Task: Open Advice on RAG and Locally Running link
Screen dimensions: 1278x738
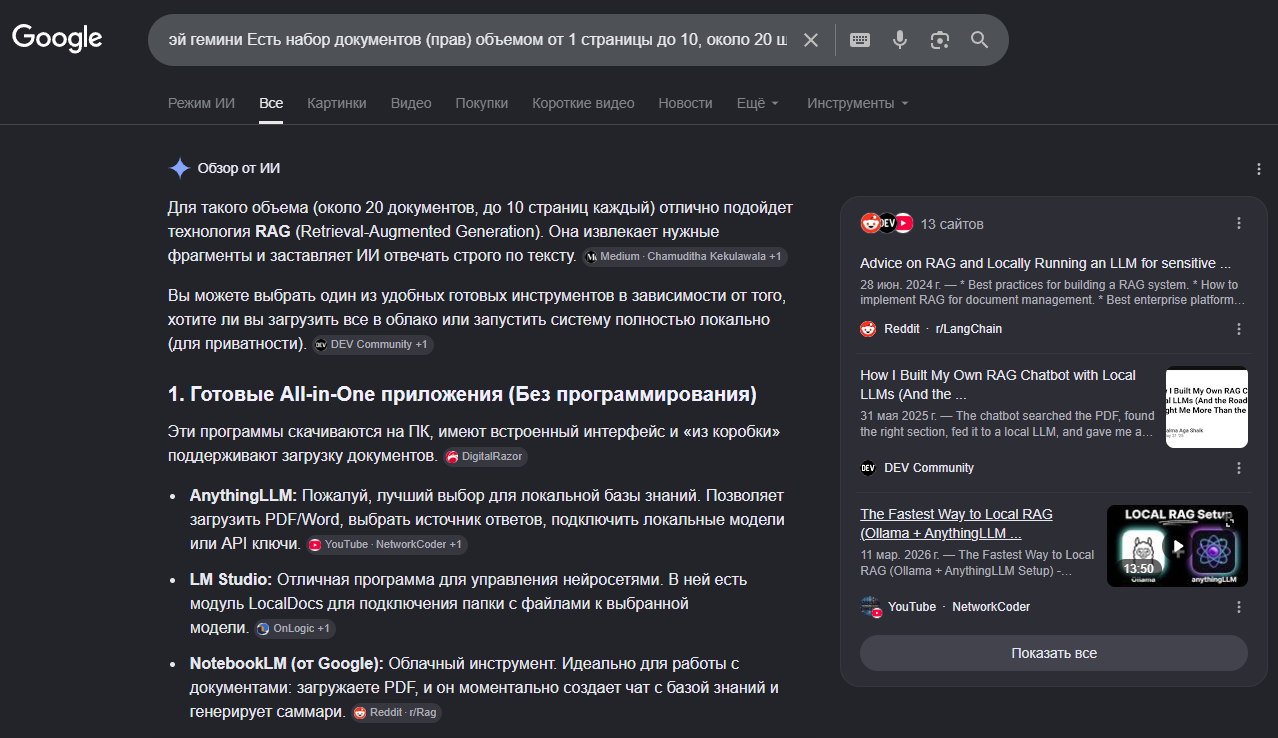Action: pyautogui.click(x=1045, y=263)
